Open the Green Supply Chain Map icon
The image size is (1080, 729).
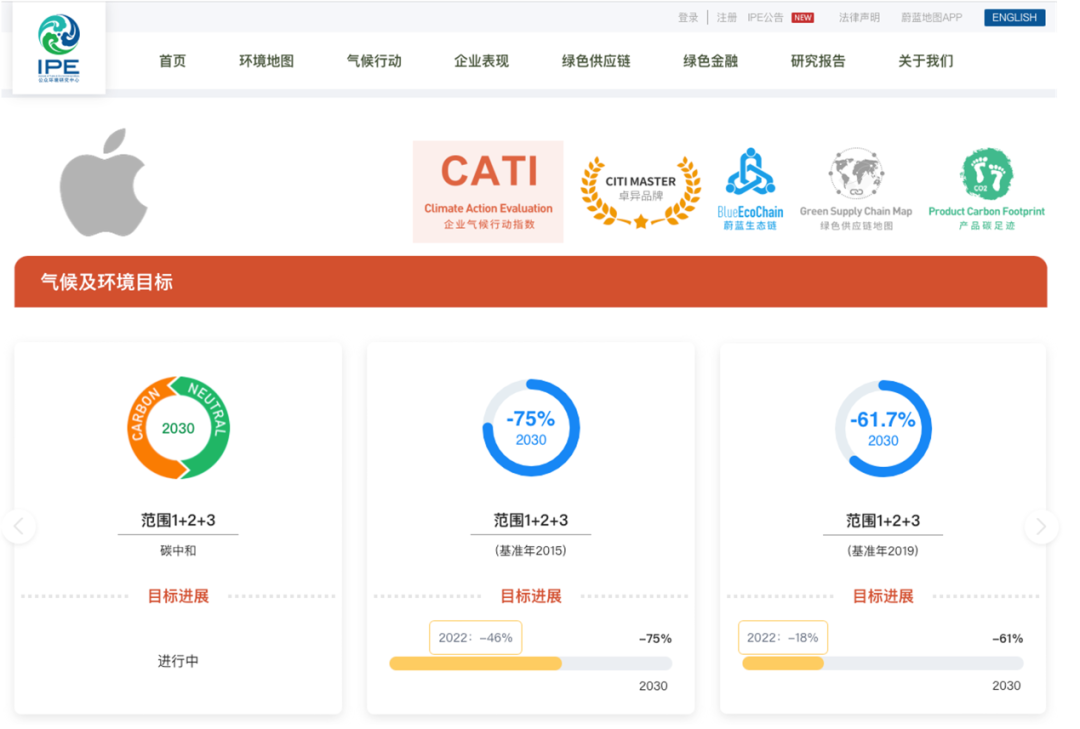coord(856,189)
